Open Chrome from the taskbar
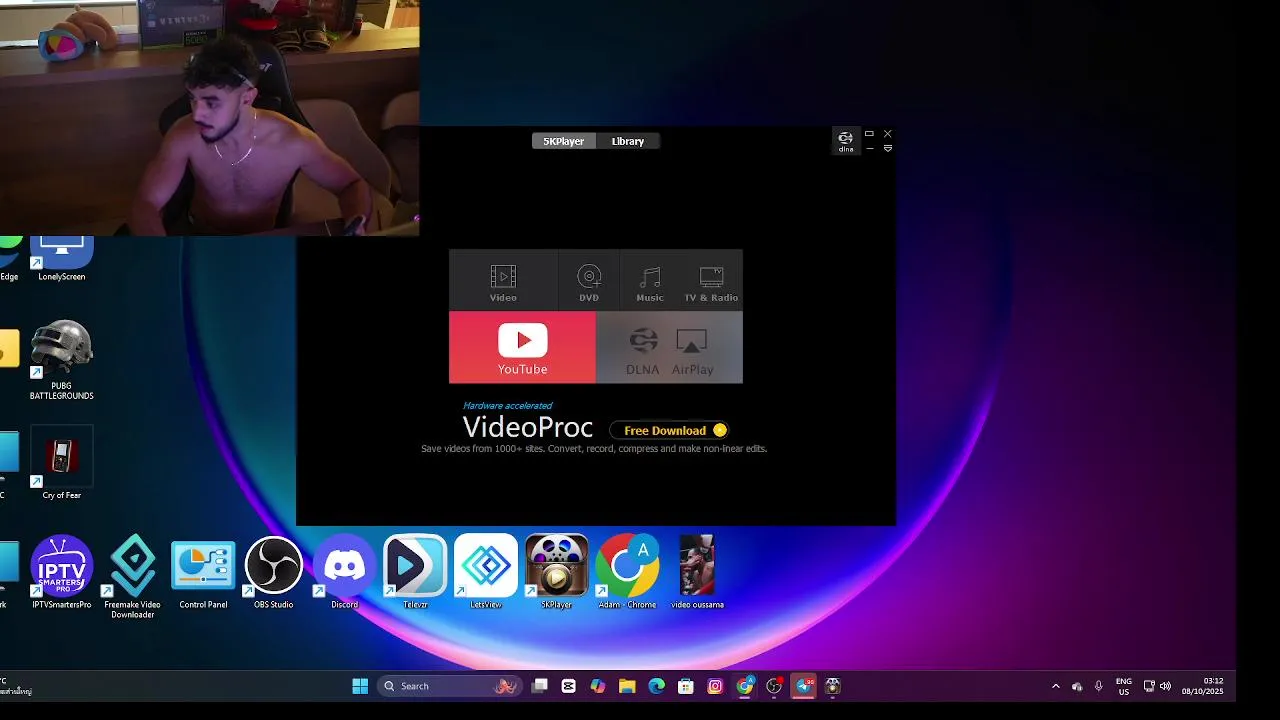The height and width of the screenshot is (720, 1280). pyautogui.click(x=745, y=686)
